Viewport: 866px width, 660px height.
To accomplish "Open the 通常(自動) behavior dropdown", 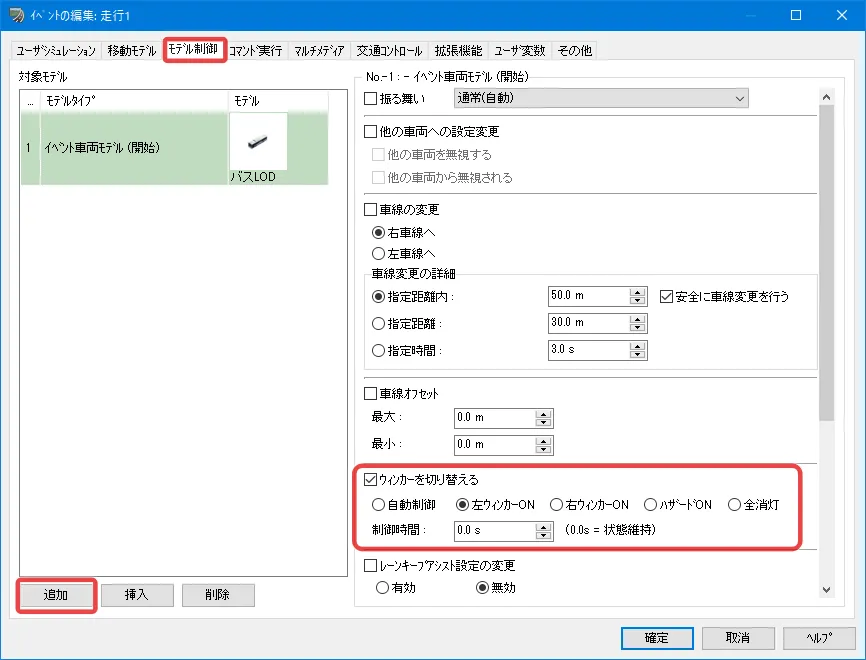I will [x=600, y=98].
